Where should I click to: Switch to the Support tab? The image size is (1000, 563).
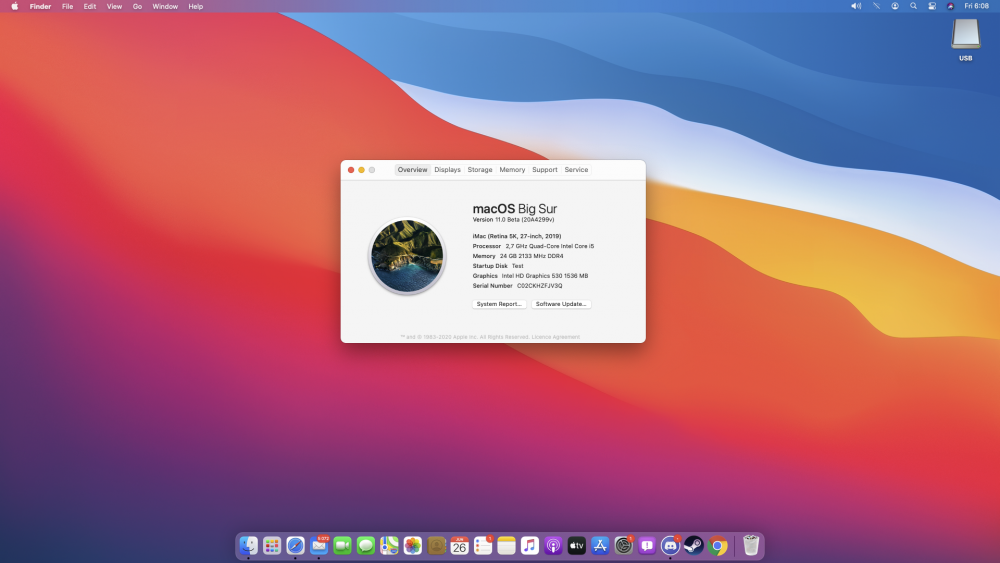pos(545,170)
